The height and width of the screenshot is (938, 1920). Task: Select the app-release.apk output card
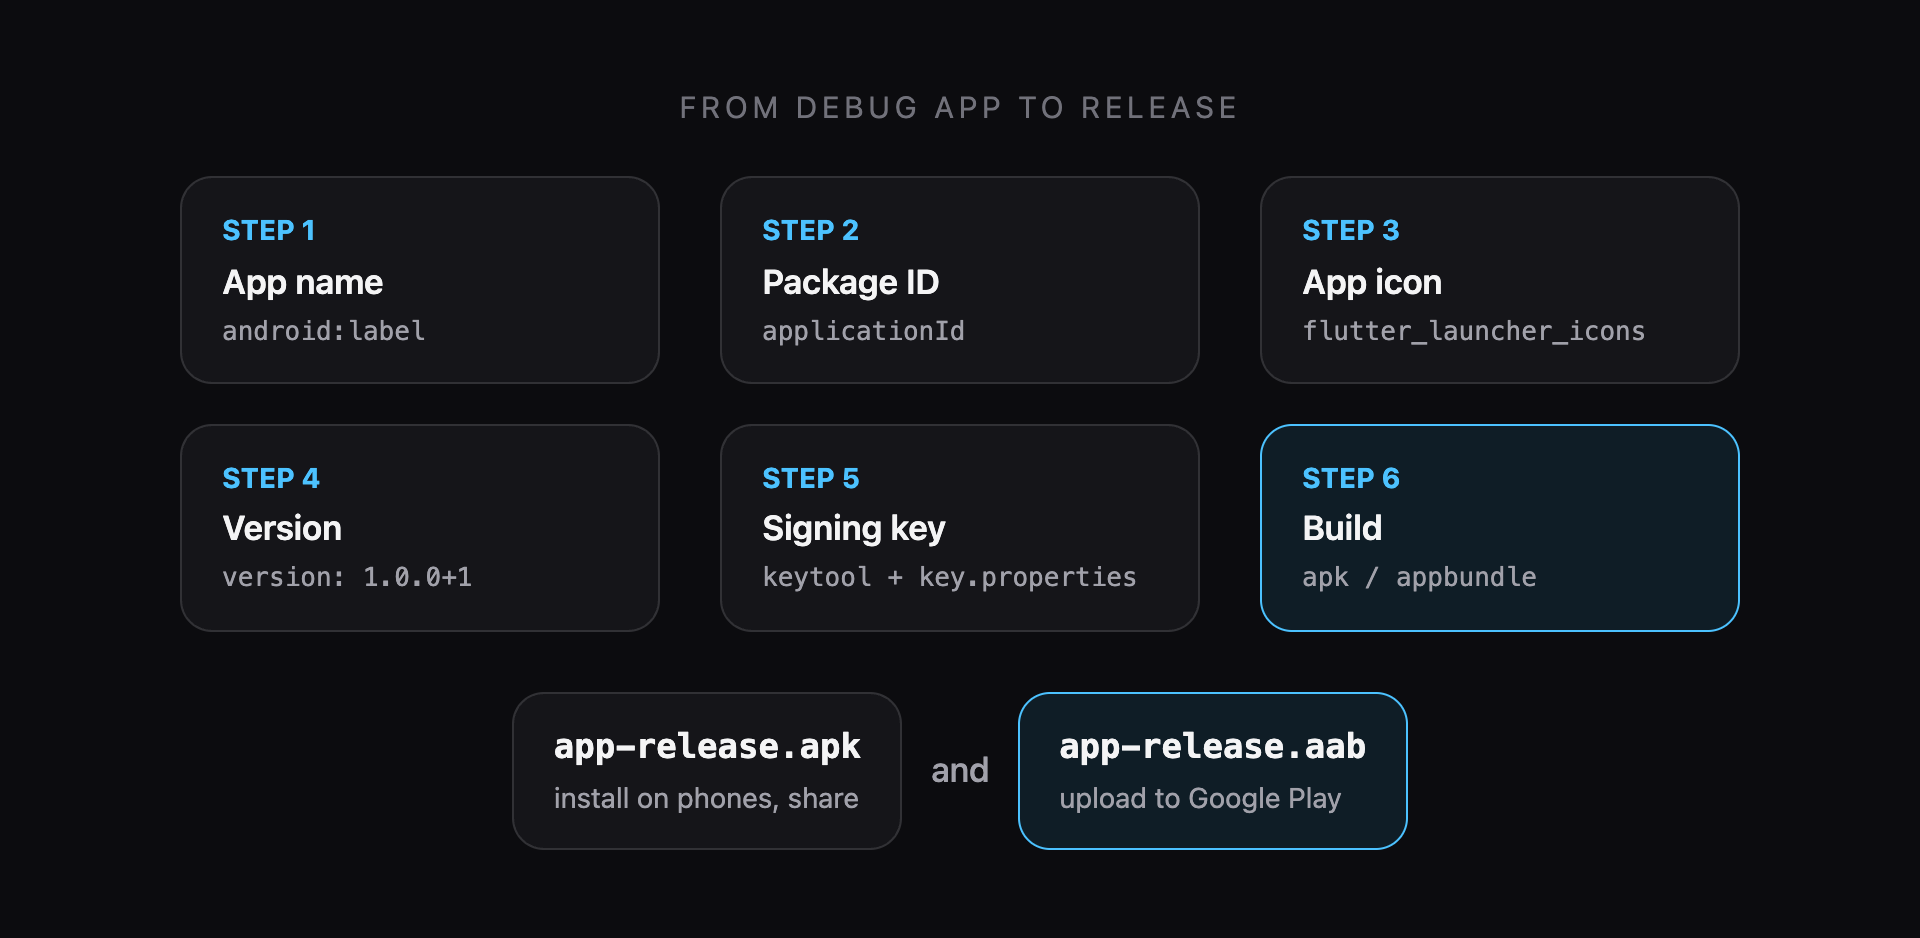[707, 771]
